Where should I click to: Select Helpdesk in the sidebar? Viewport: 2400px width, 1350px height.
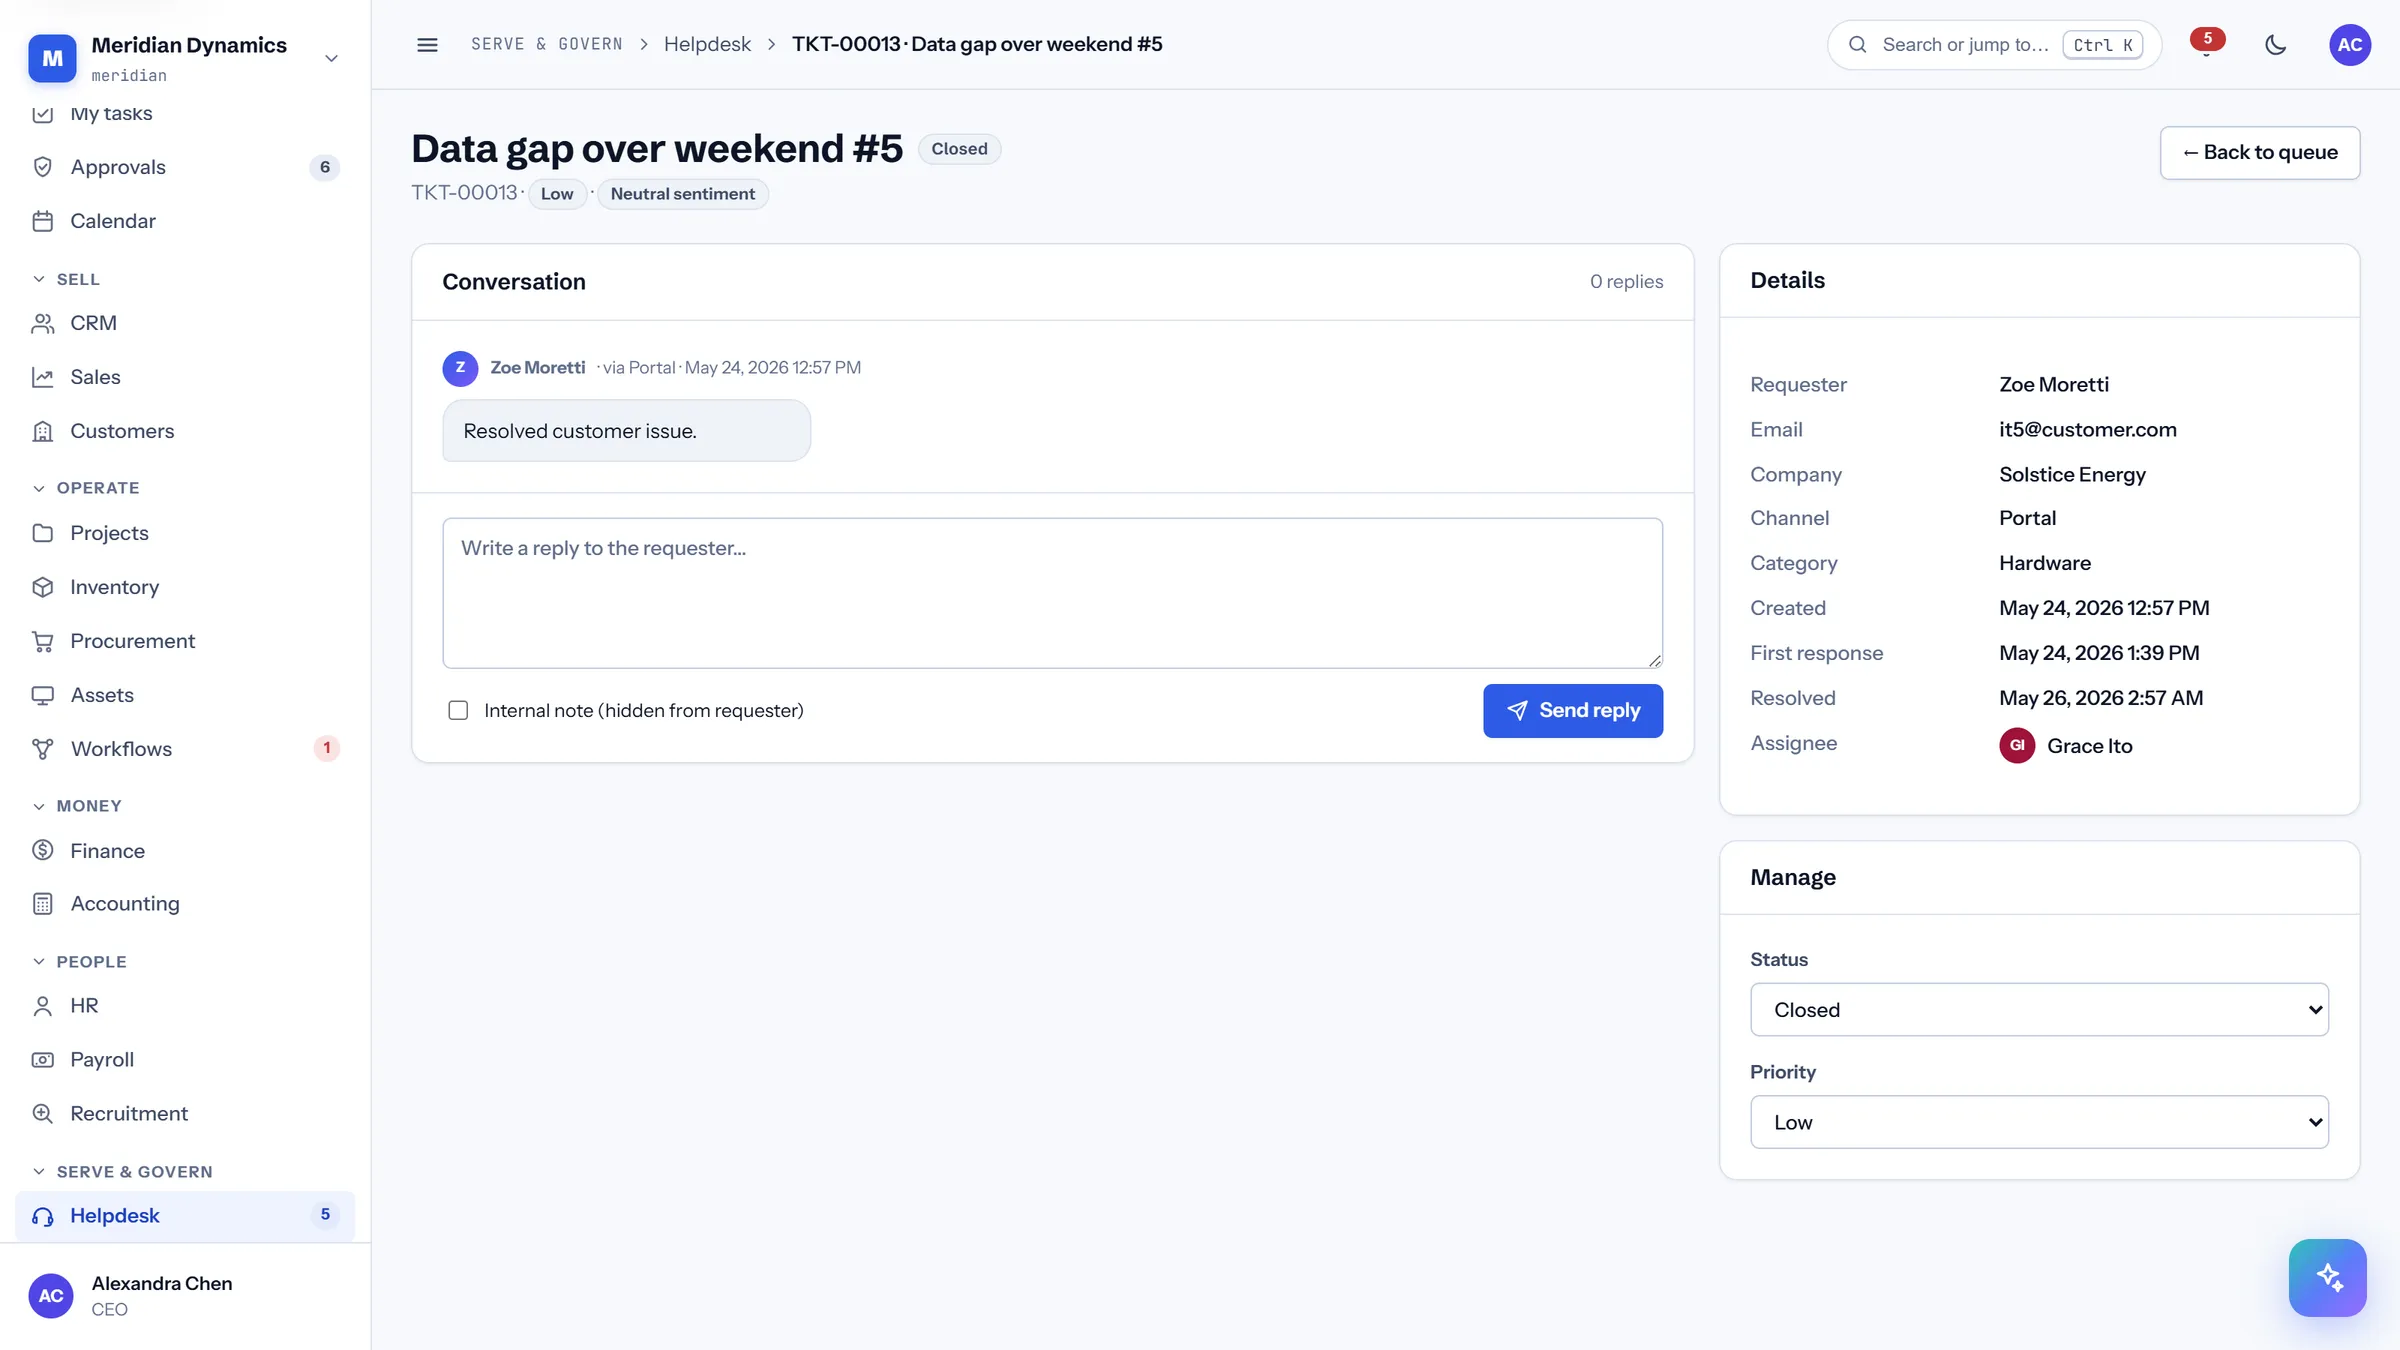tap(185, 1216)
